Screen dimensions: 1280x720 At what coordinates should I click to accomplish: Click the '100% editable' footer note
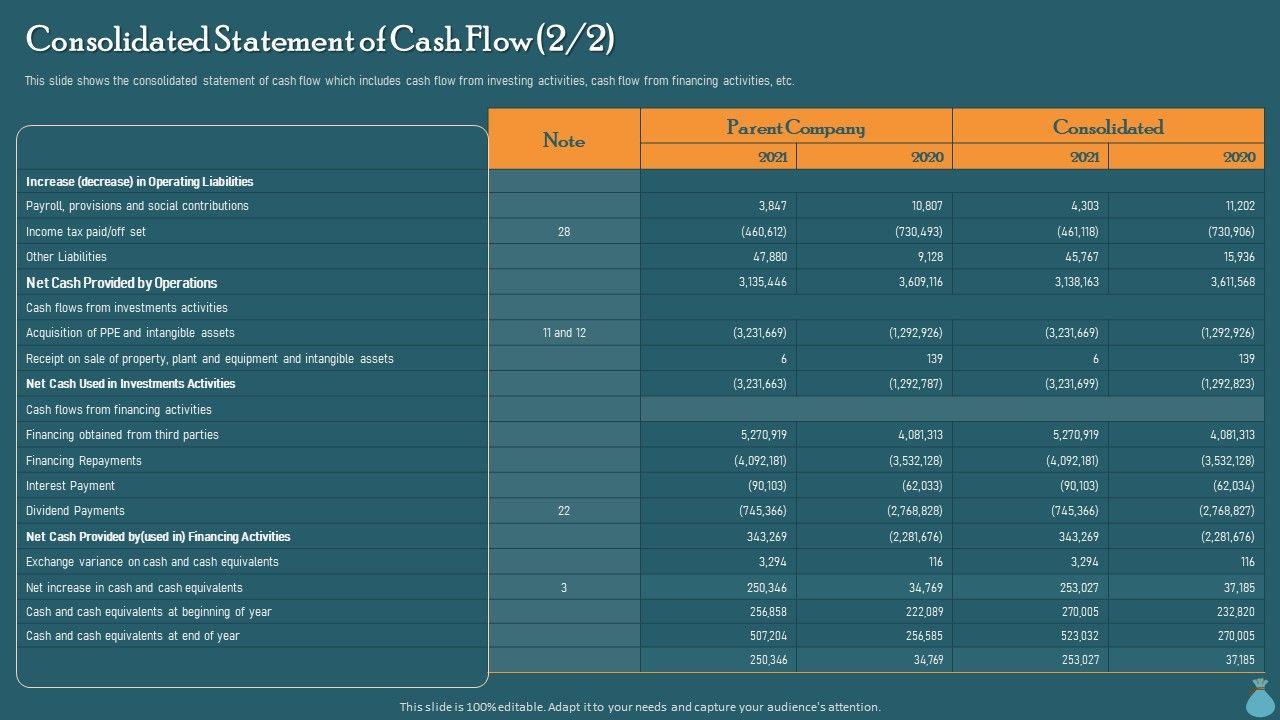tap(640, 707)
